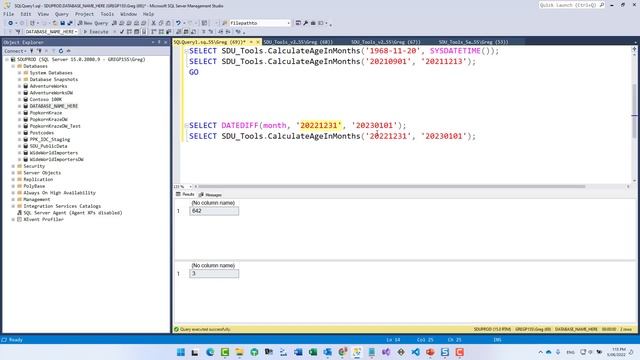
Task: Open PowerPoint from the taskbar
Action: coord(430,352)
